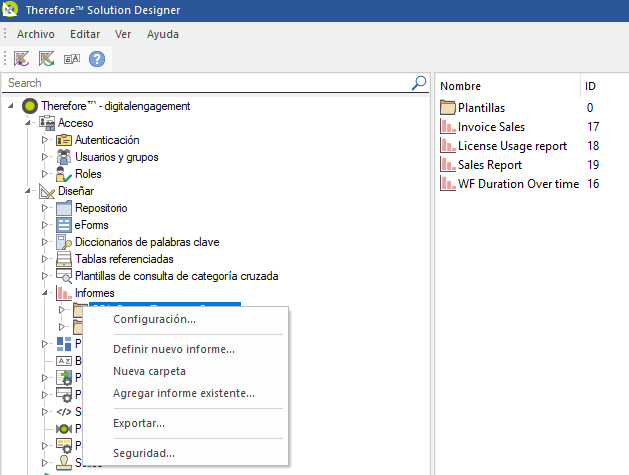Open the Ayuda menu
Image resolution: width=629 pixels, height=475 pixels.
(x=162, y=34)
